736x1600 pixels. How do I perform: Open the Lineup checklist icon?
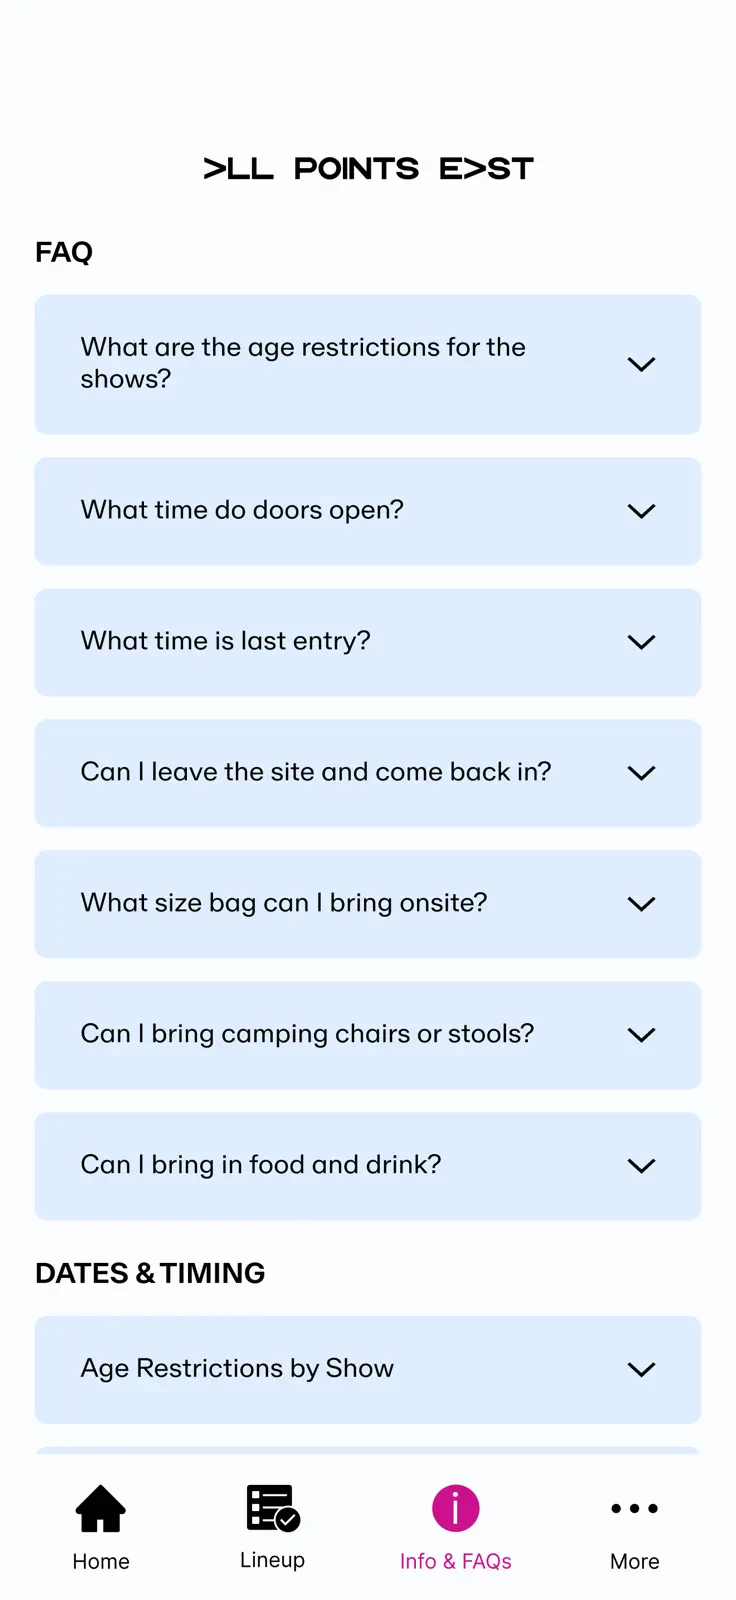[x=273, y=1508]
